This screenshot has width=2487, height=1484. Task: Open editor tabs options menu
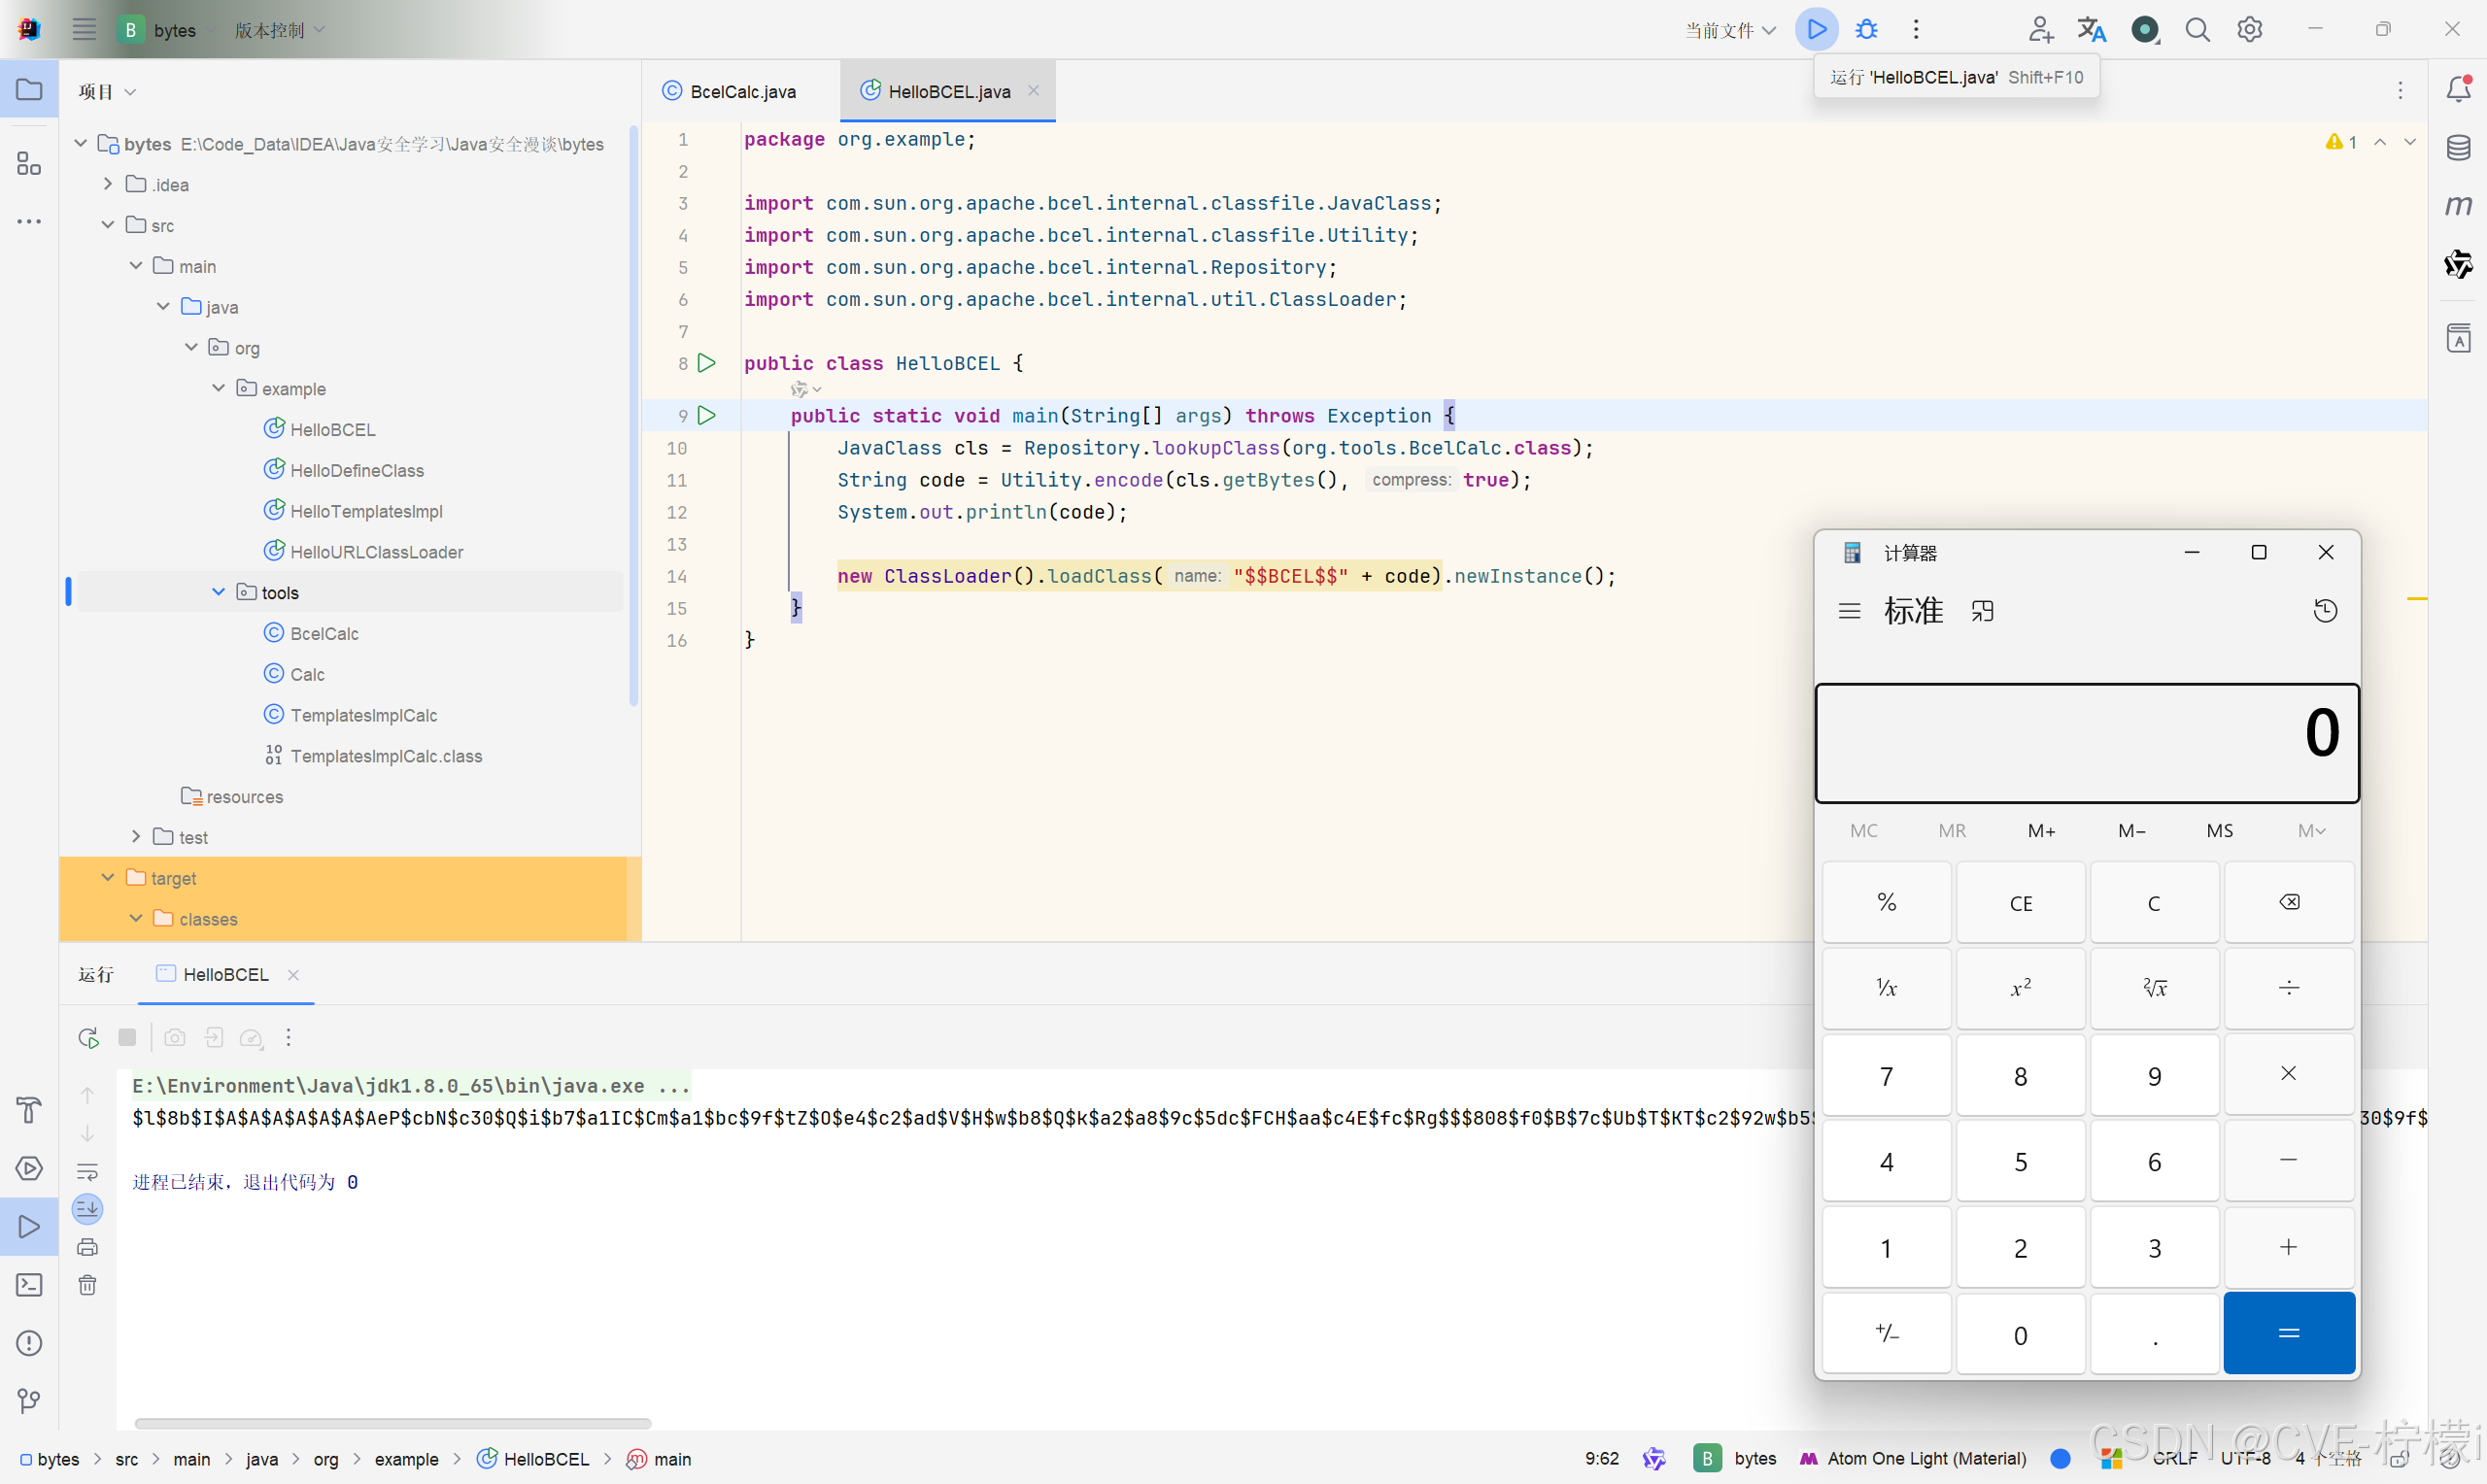(x=2400, y=91)
